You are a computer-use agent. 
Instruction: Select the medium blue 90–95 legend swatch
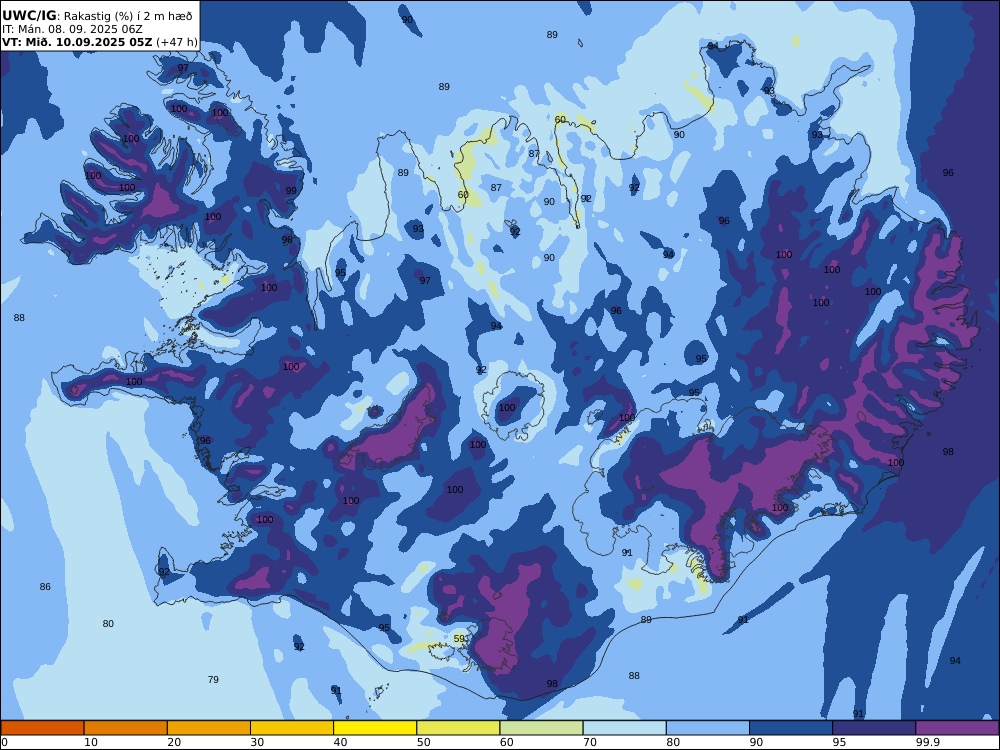(x=791, y=728)
